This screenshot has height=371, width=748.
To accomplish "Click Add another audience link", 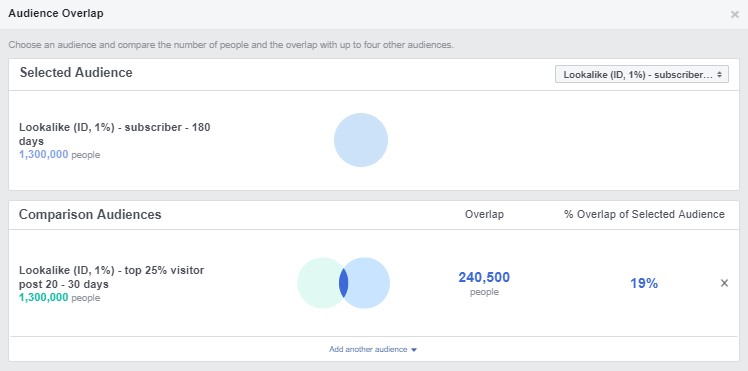I will click(373, 350).
